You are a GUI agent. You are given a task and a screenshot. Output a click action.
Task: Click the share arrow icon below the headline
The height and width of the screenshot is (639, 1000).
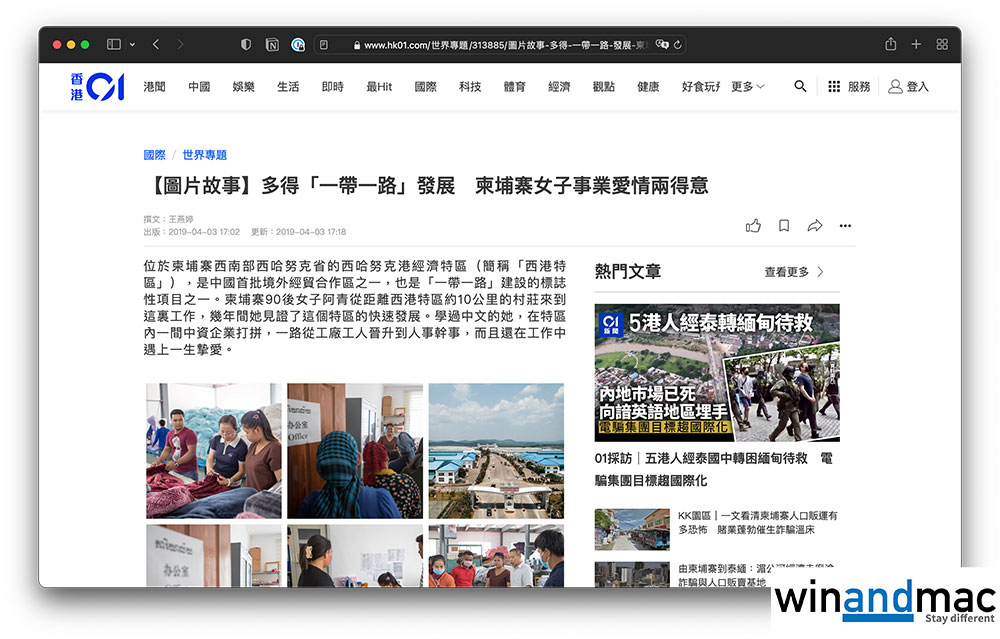point(815,226)
